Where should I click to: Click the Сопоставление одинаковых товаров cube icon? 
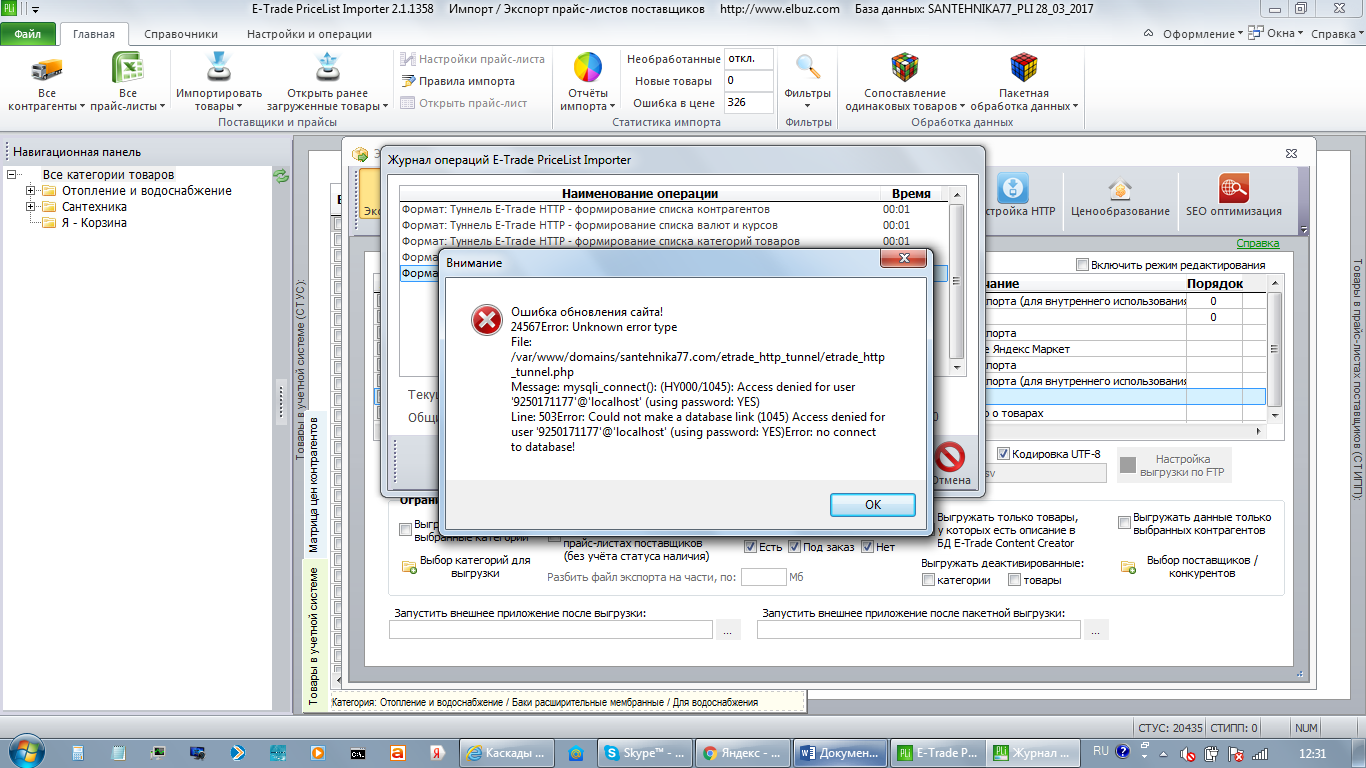click(905, 68)
